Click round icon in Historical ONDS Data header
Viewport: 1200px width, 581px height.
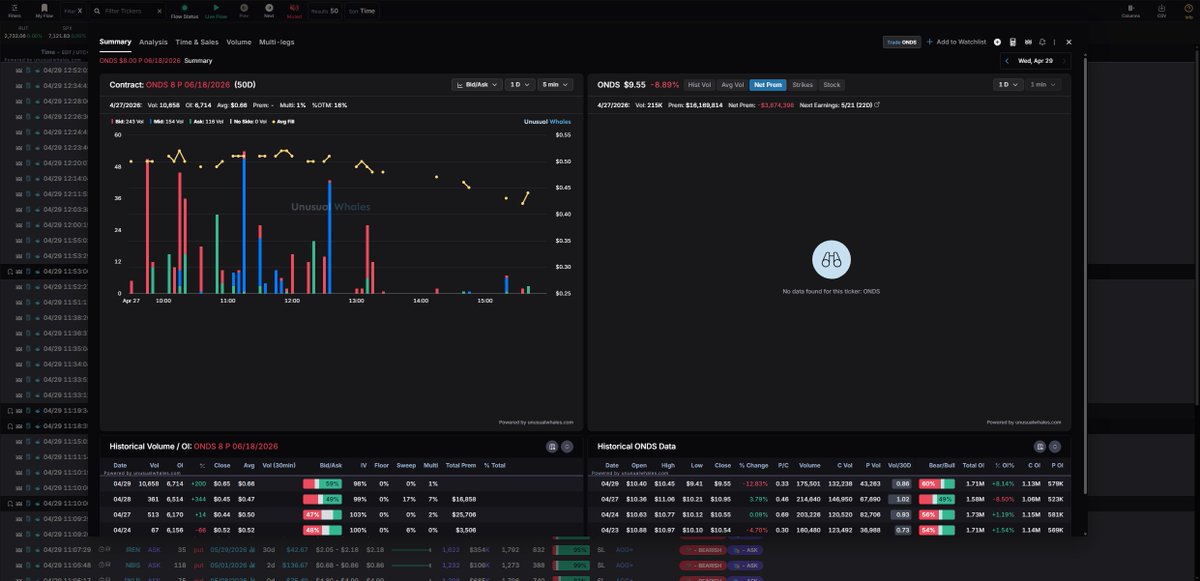pos(1055,446)
